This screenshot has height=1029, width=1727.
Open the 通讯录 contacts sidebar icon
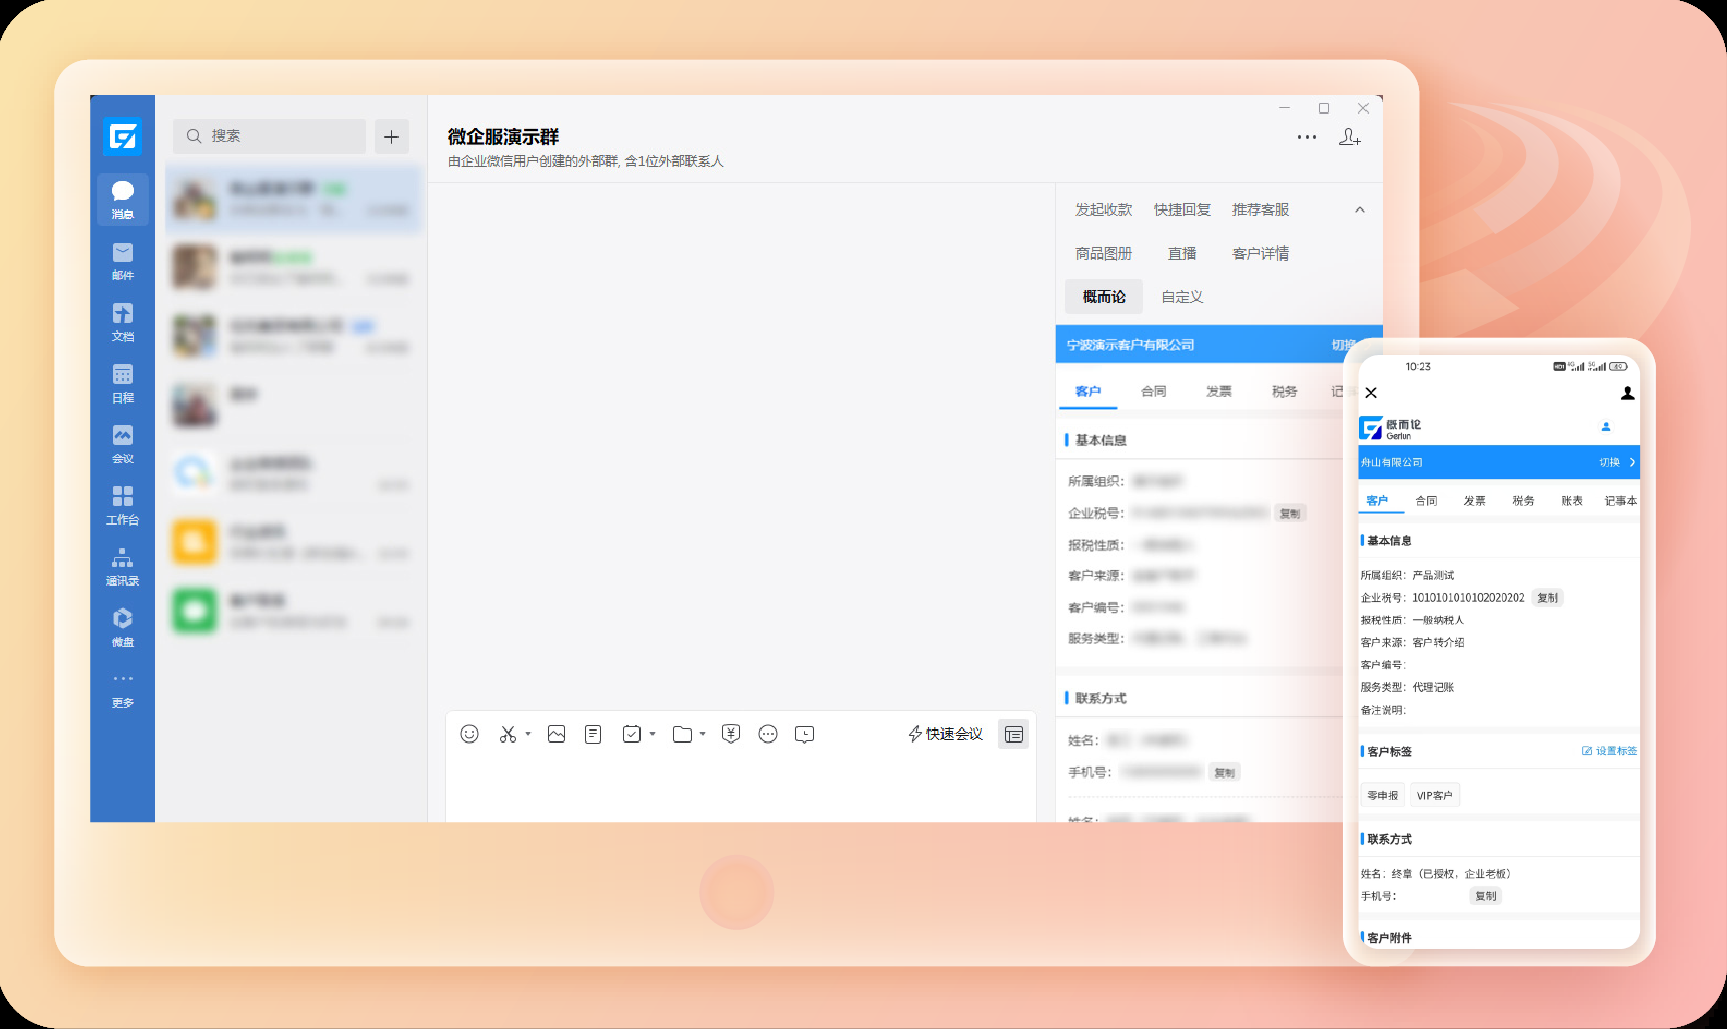point(123,566)
